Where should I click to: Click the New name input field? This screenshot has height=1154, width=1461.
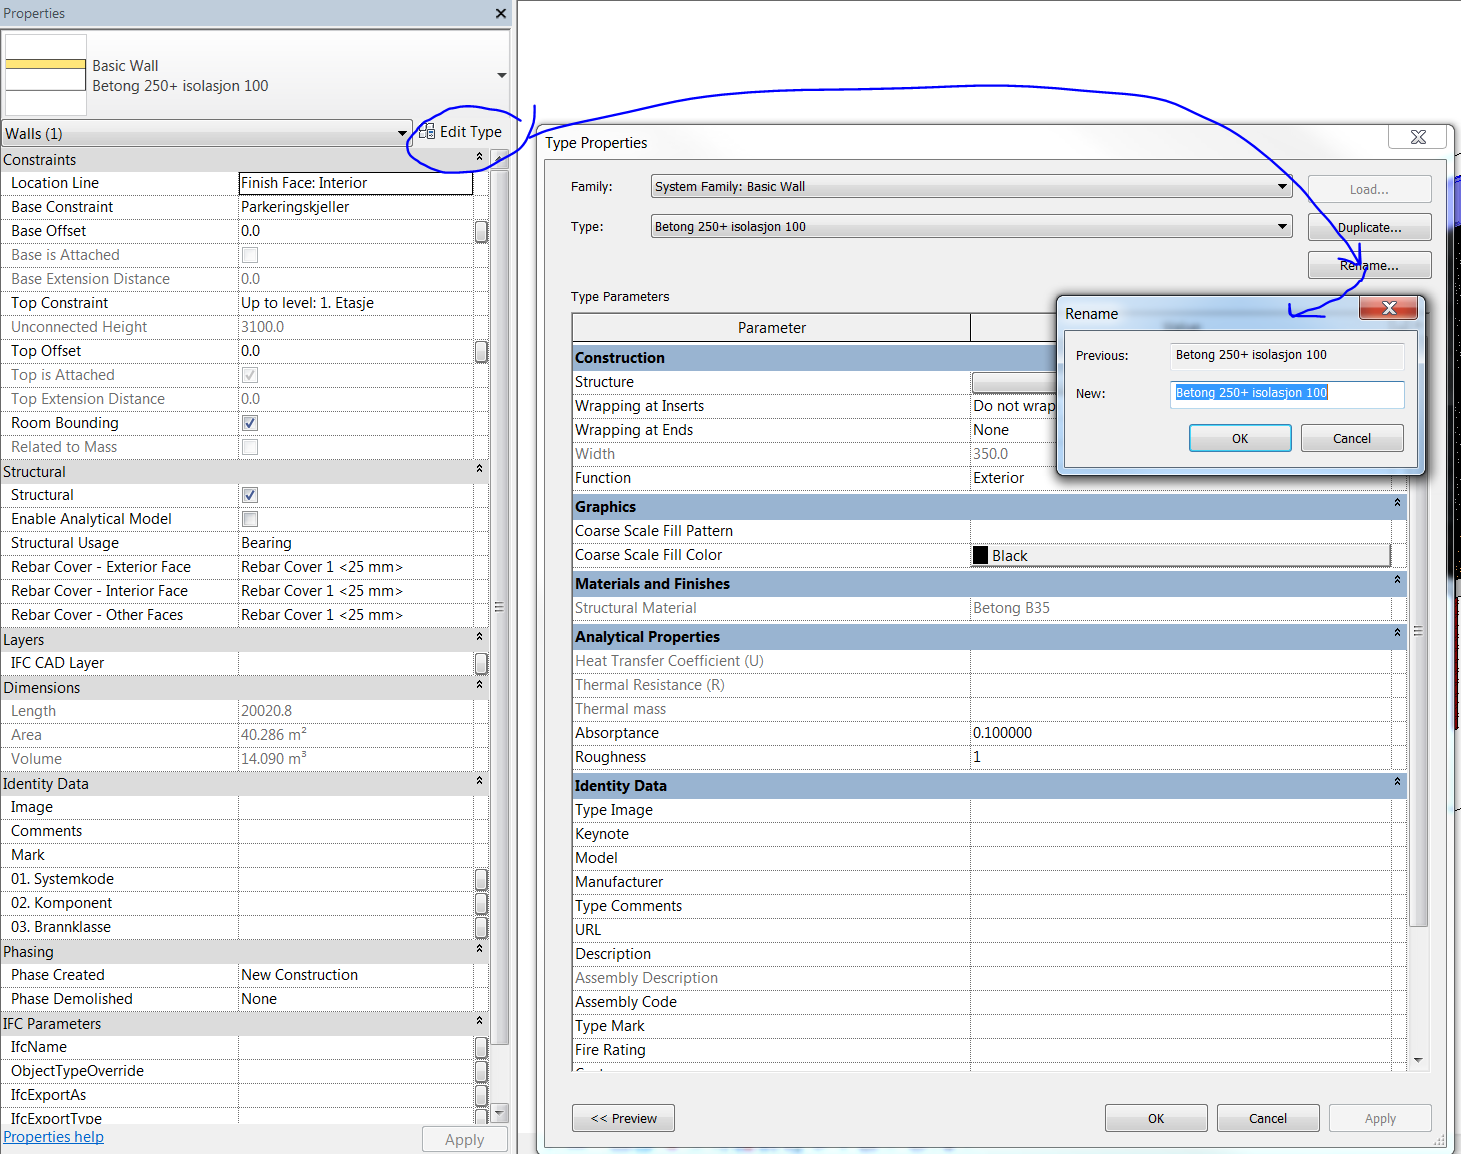(1286, 393)
